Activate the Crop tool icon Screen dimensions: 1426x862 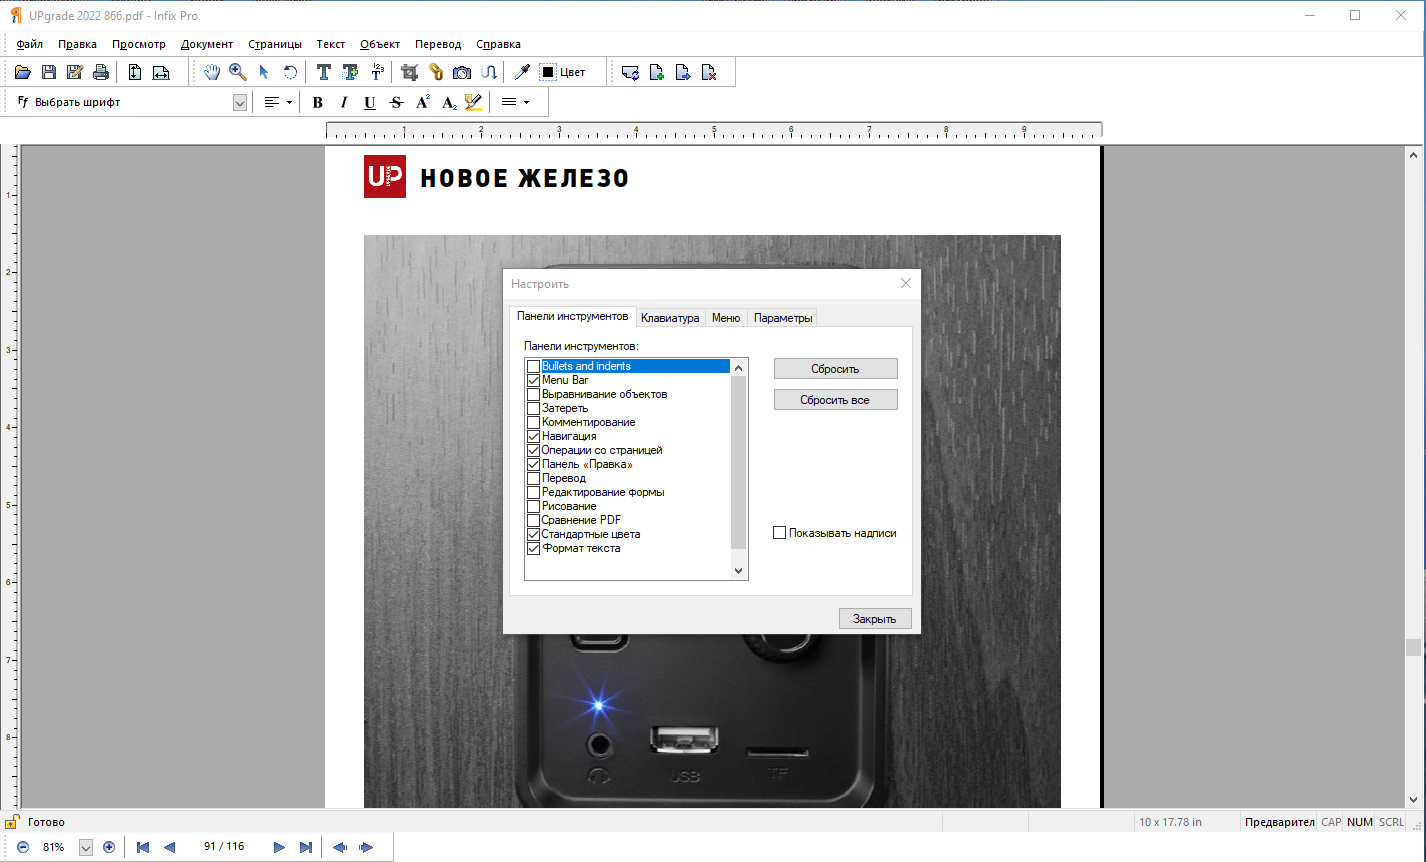pyautogui.click(x=409, y=72)
